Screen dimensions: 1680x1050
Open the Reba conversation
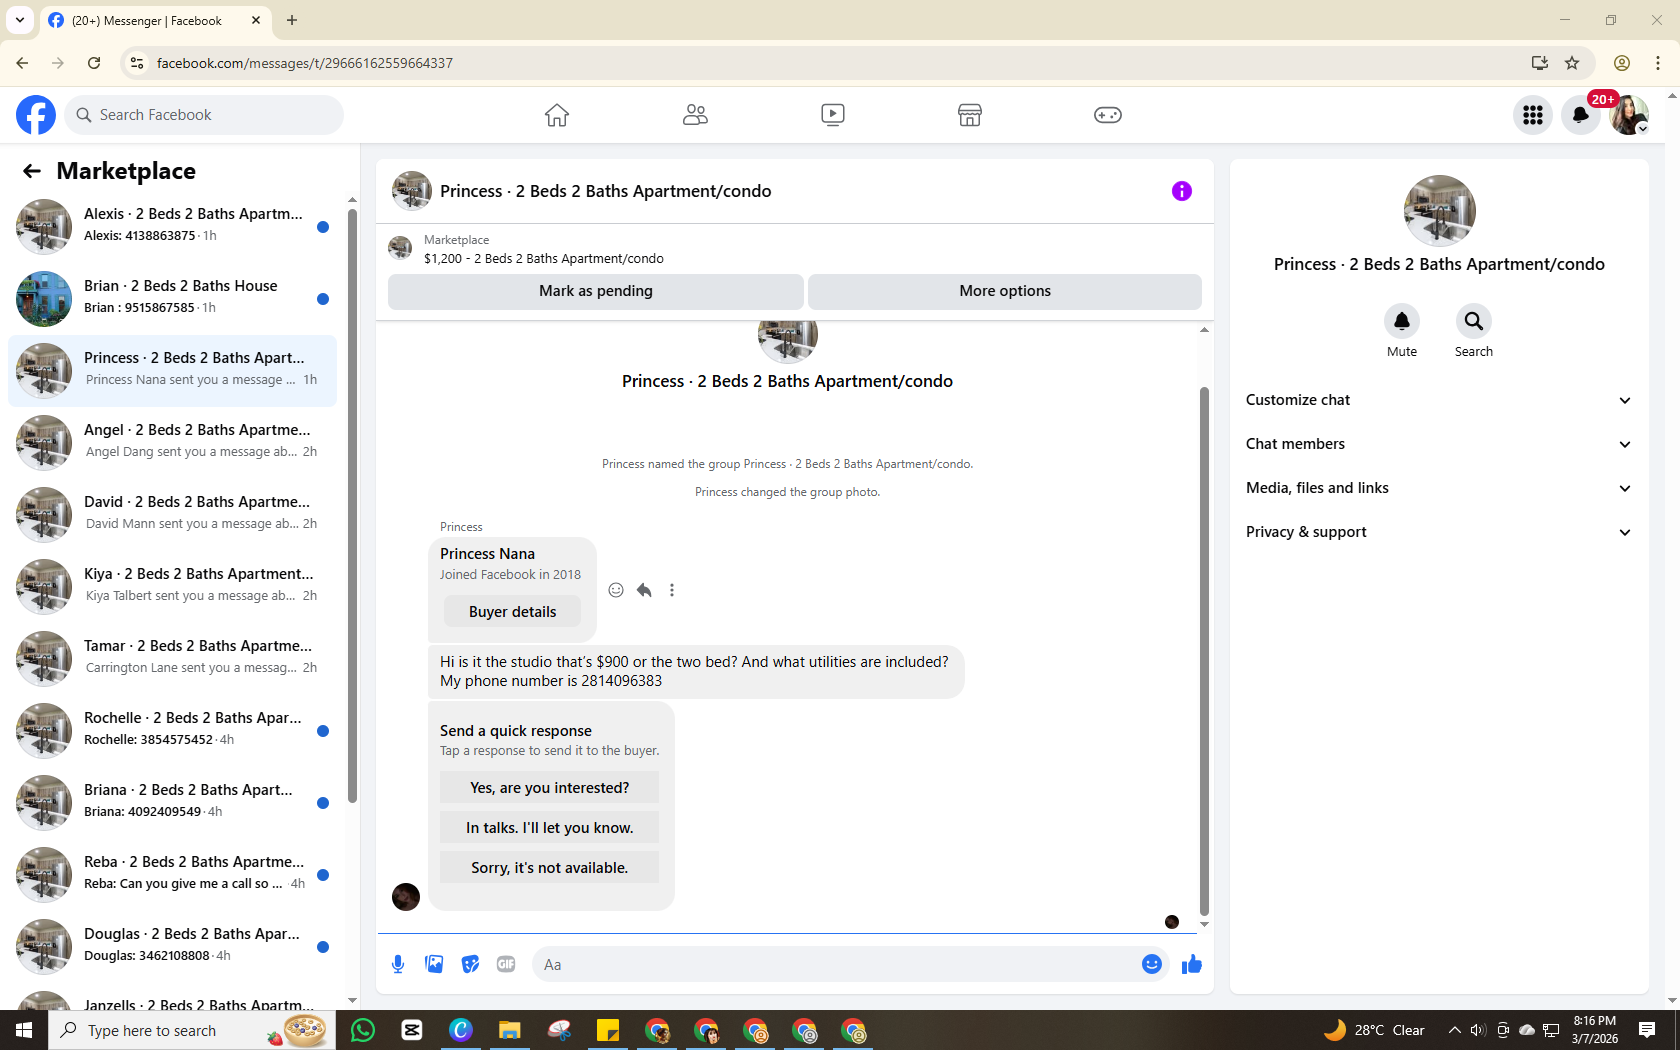(x=172, y=875)
